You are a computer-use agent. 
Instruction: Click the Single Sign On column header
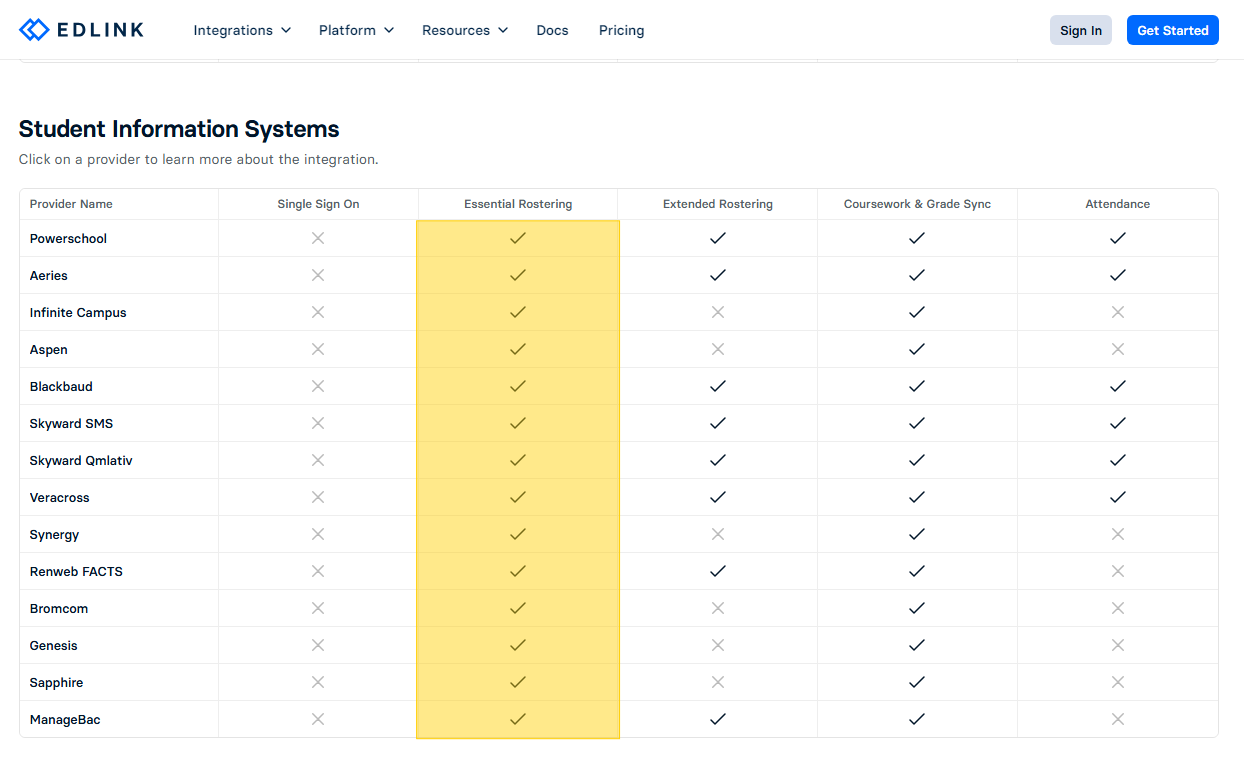coord(318,204)
